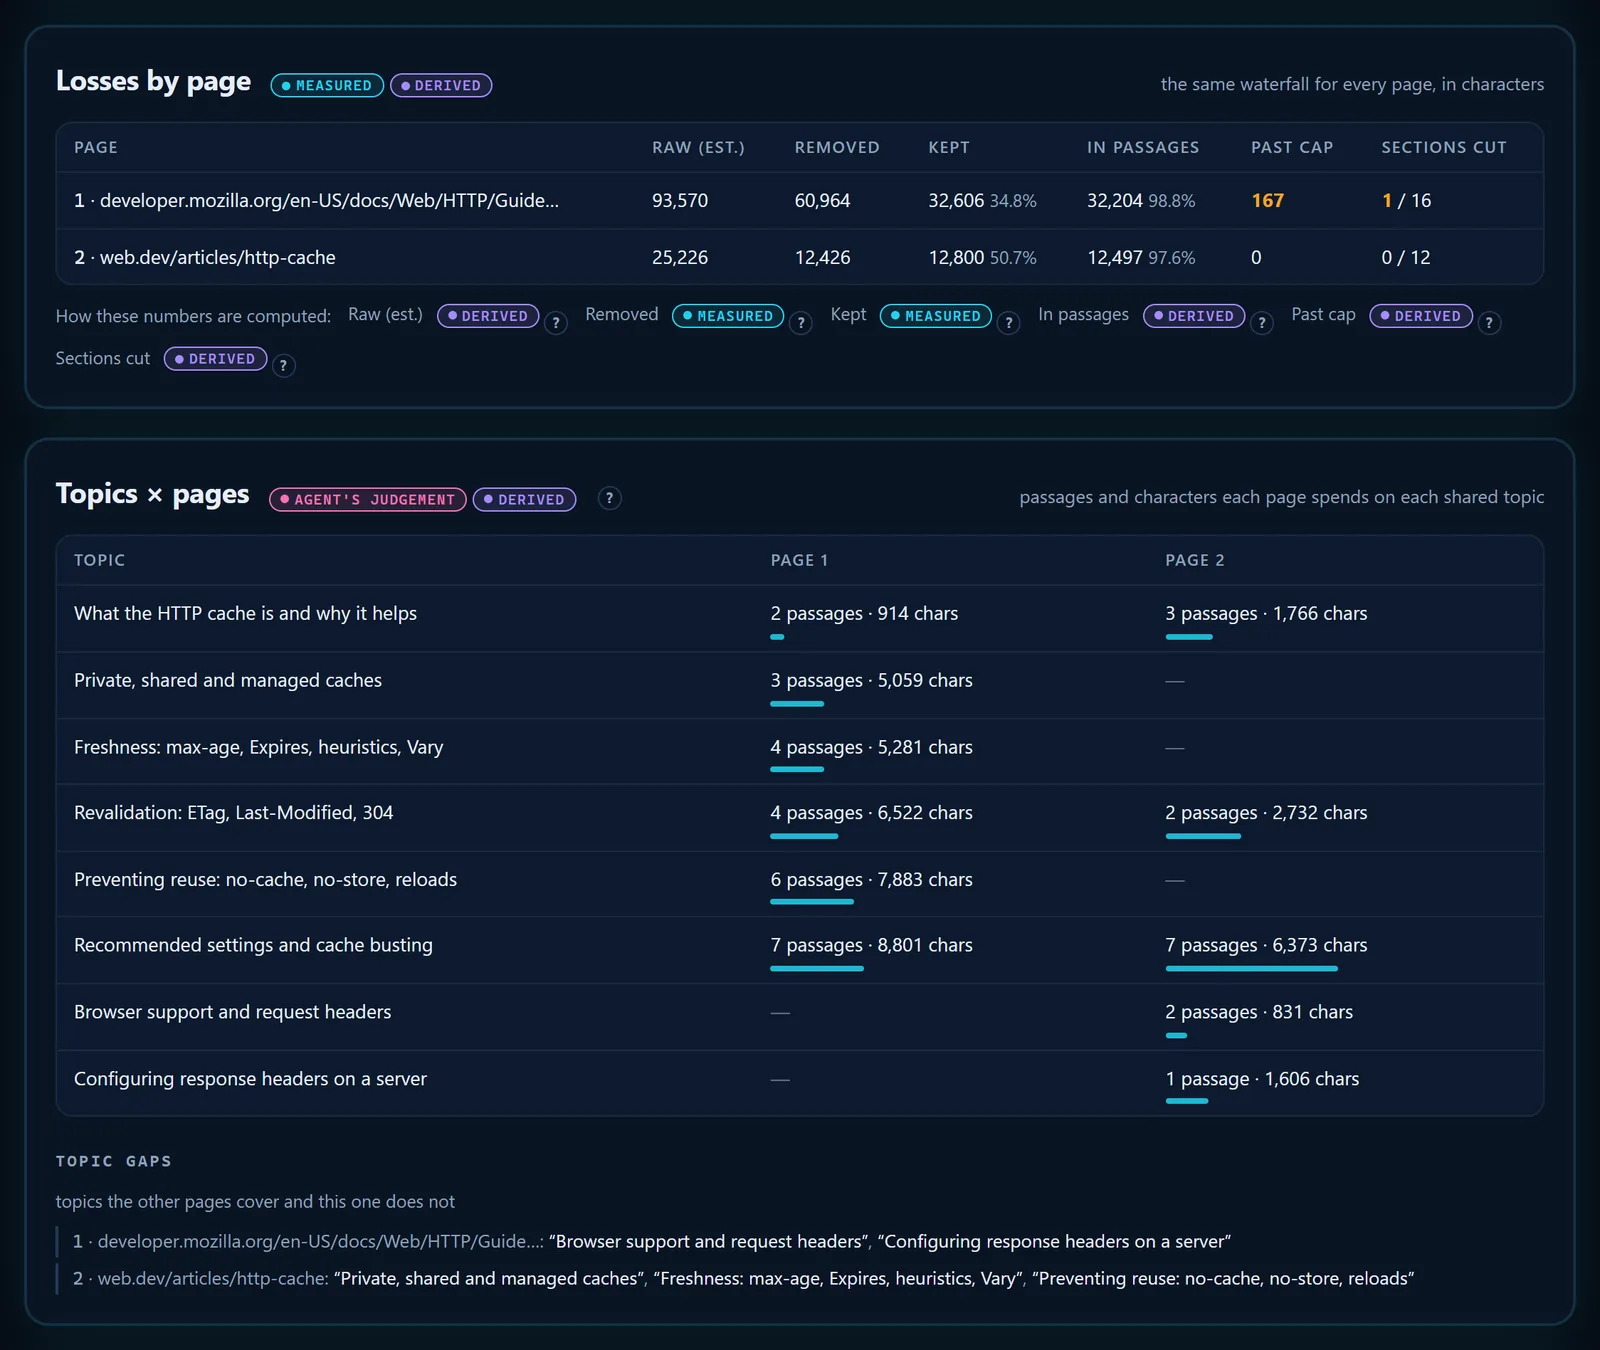Click the RAW (EST.) column header
Viewport: 1600px width, 1350px height.
coord(698,147)
